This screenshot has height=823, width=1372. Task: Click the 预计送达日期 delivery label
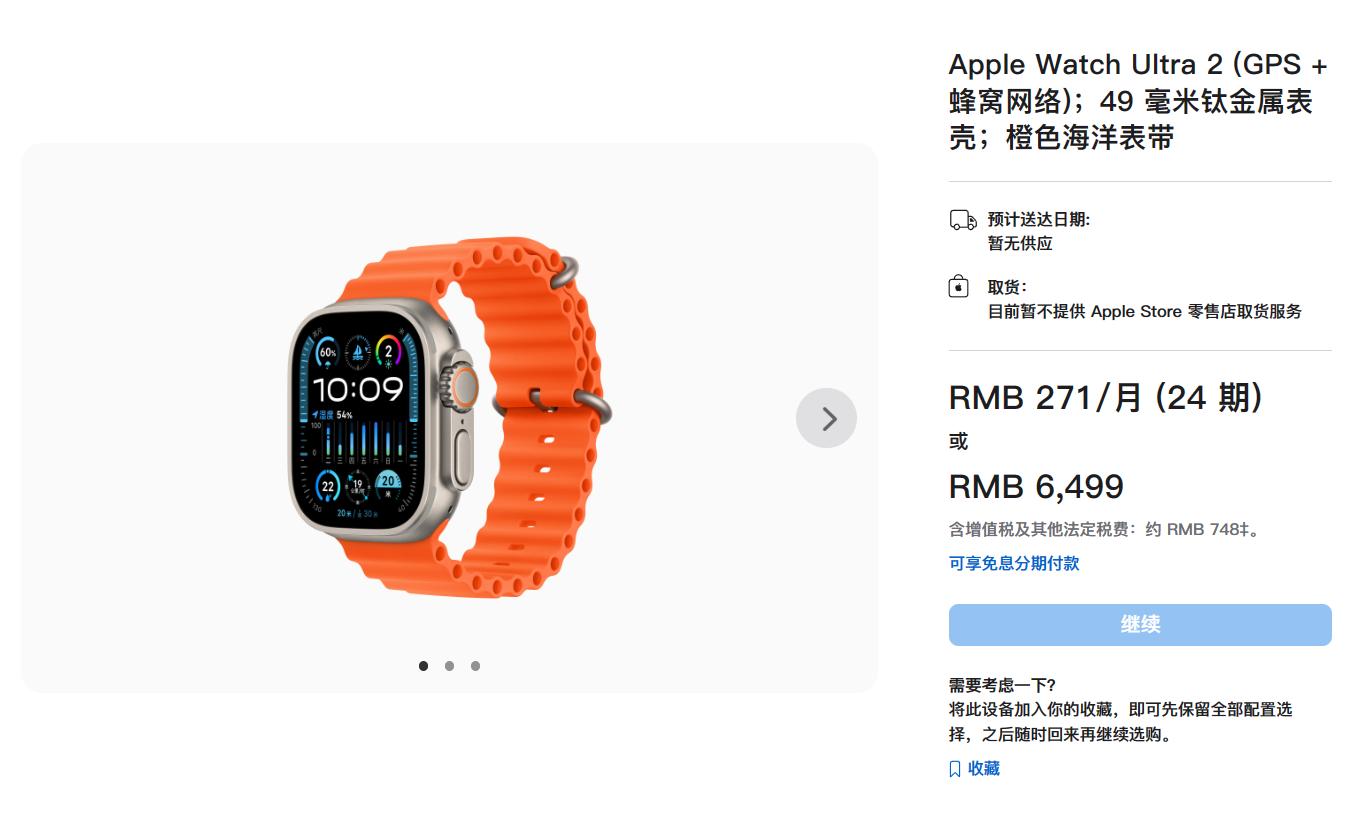[1039, 220]
